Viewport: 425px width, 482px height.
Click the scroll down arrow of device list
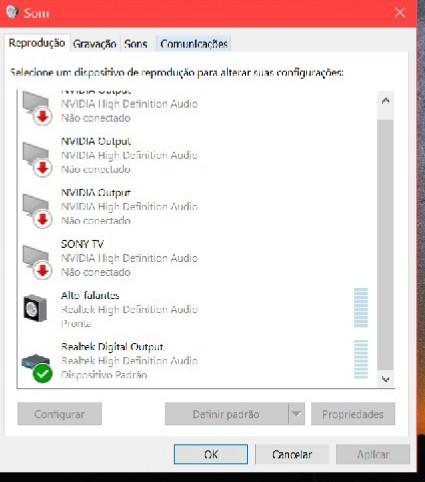click(386, 379)
